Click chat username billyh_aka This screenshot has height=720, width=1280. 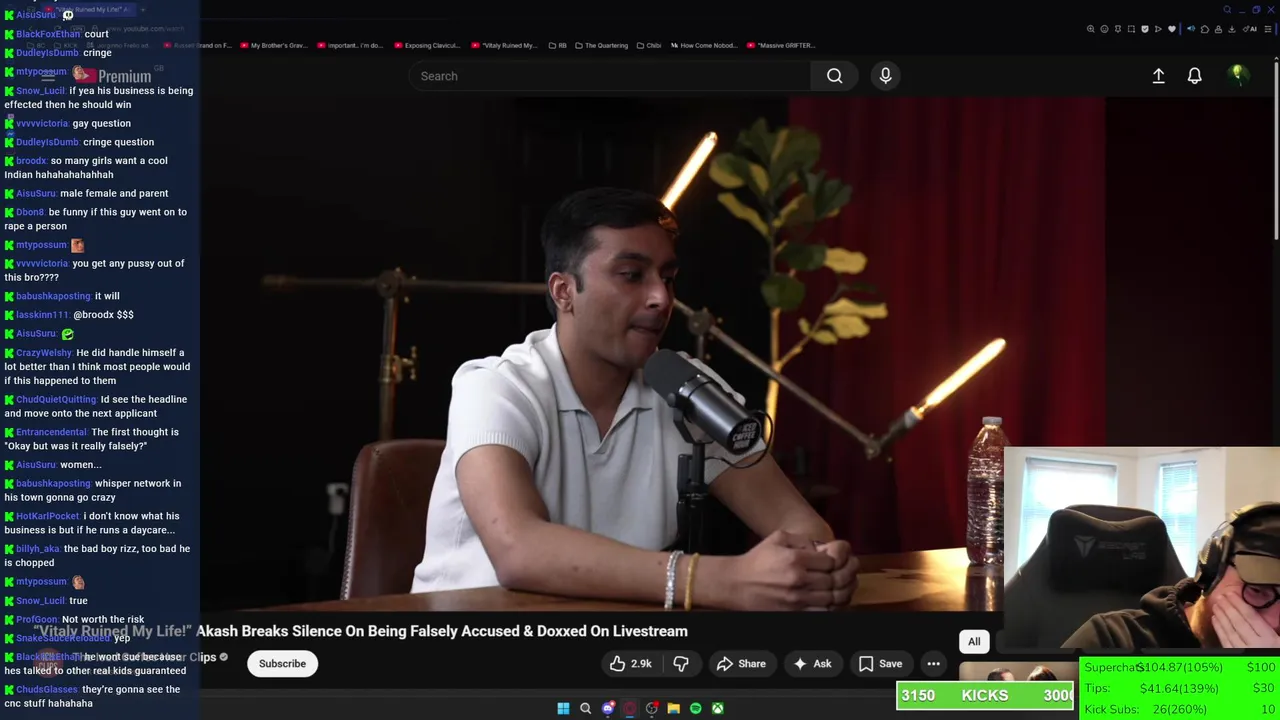[x=38, y=549]
